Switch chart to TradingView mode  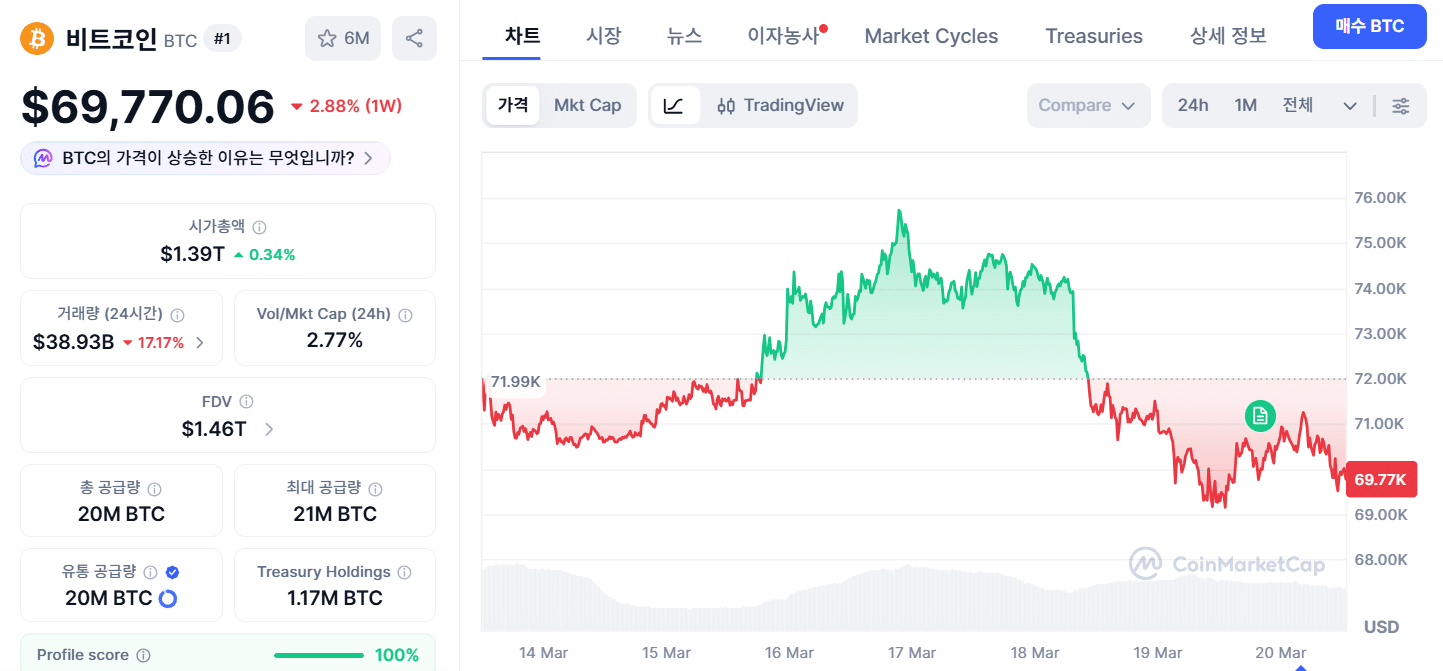[781, 106]
